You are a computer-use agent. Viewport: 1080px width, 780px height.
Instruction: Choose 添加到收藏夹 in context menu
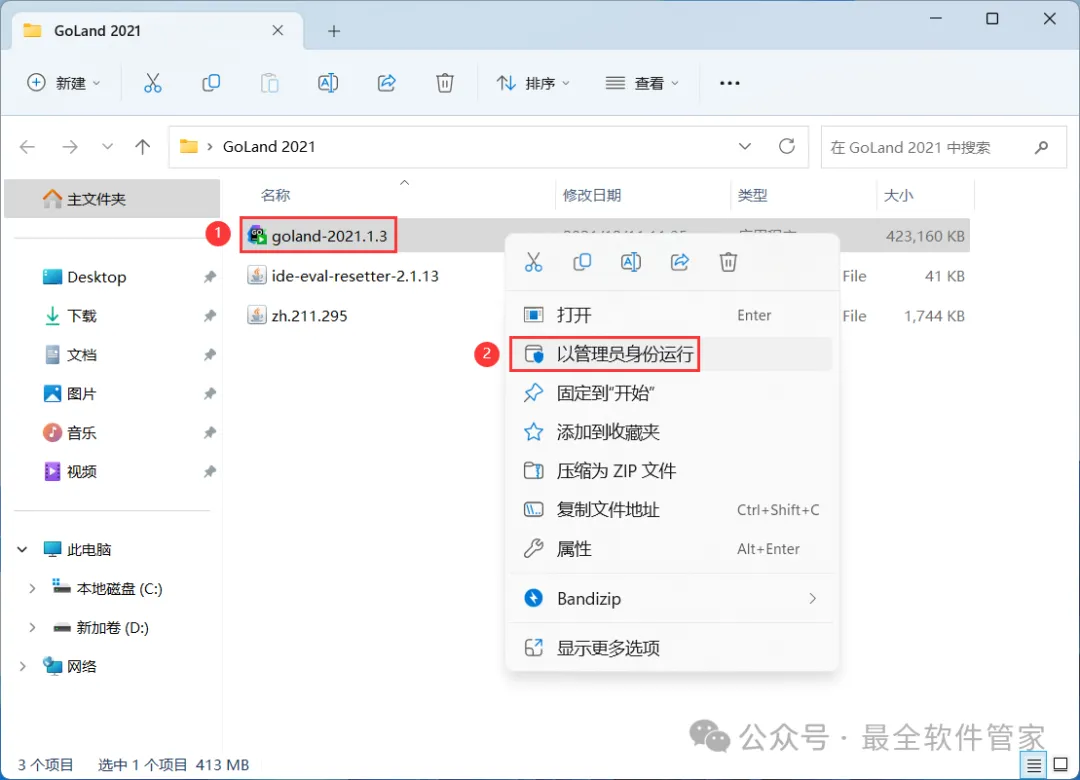(672, 432)
